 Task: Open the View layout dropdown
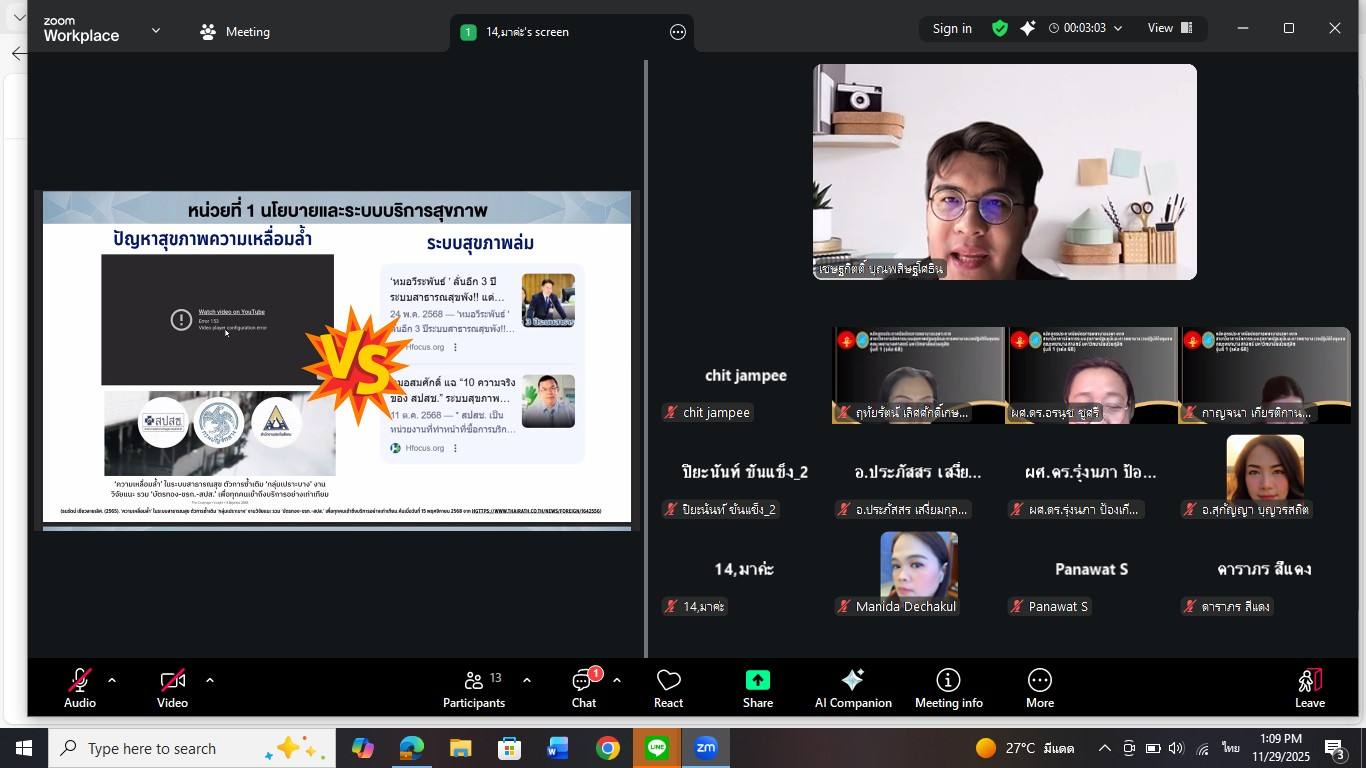pos(1169,28)
